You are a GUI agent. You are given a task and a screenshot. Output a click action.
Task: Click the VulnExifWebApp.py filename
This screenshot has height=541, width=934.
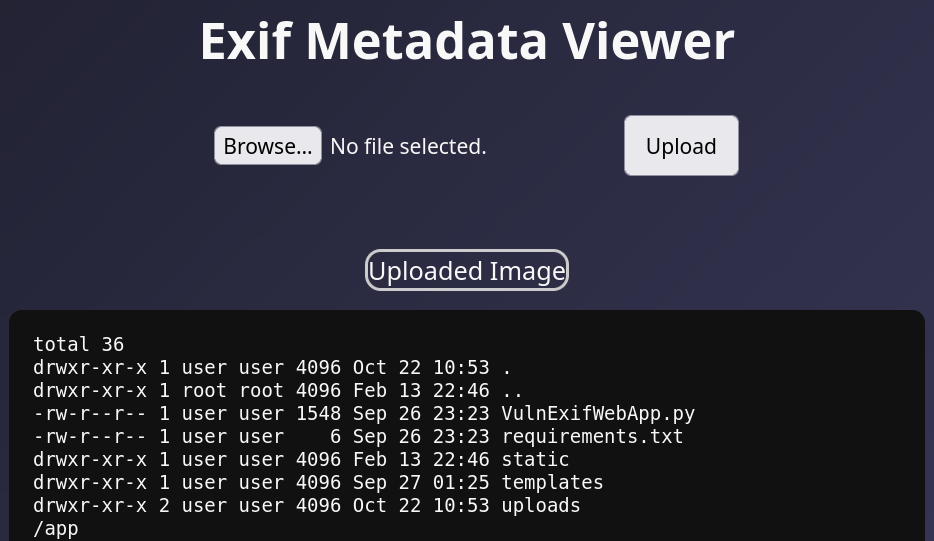pos(598,414)
